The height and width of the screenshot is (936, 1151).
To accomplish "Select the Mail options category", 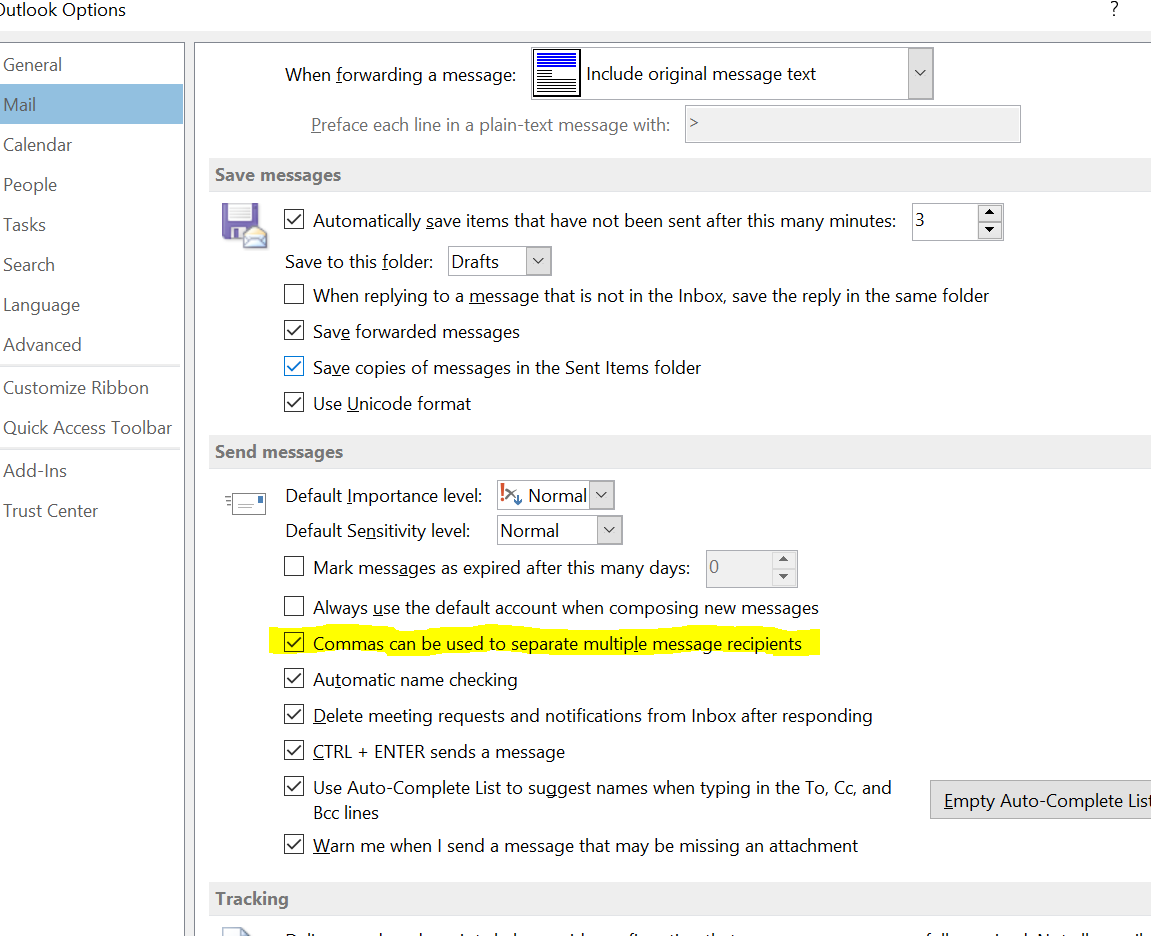I will [91, 104].
